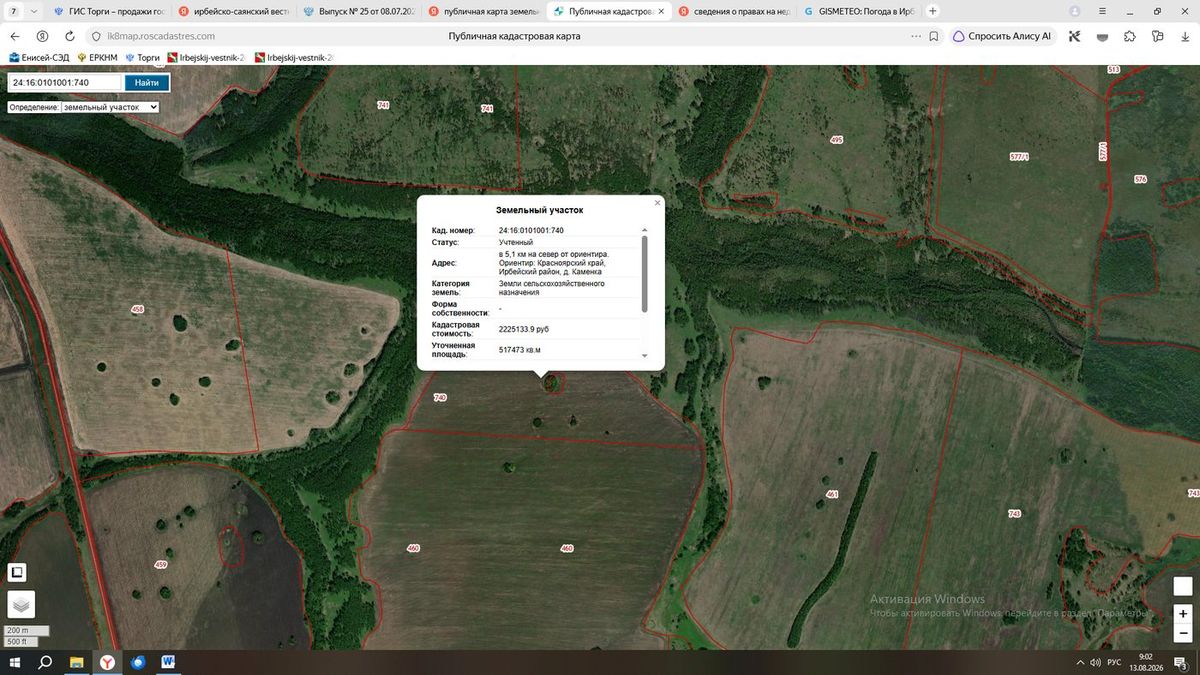Switch to ирбейско-саянский вестник tab
The width and height of the screenshot is (1200, 675).
pos(234,11)
